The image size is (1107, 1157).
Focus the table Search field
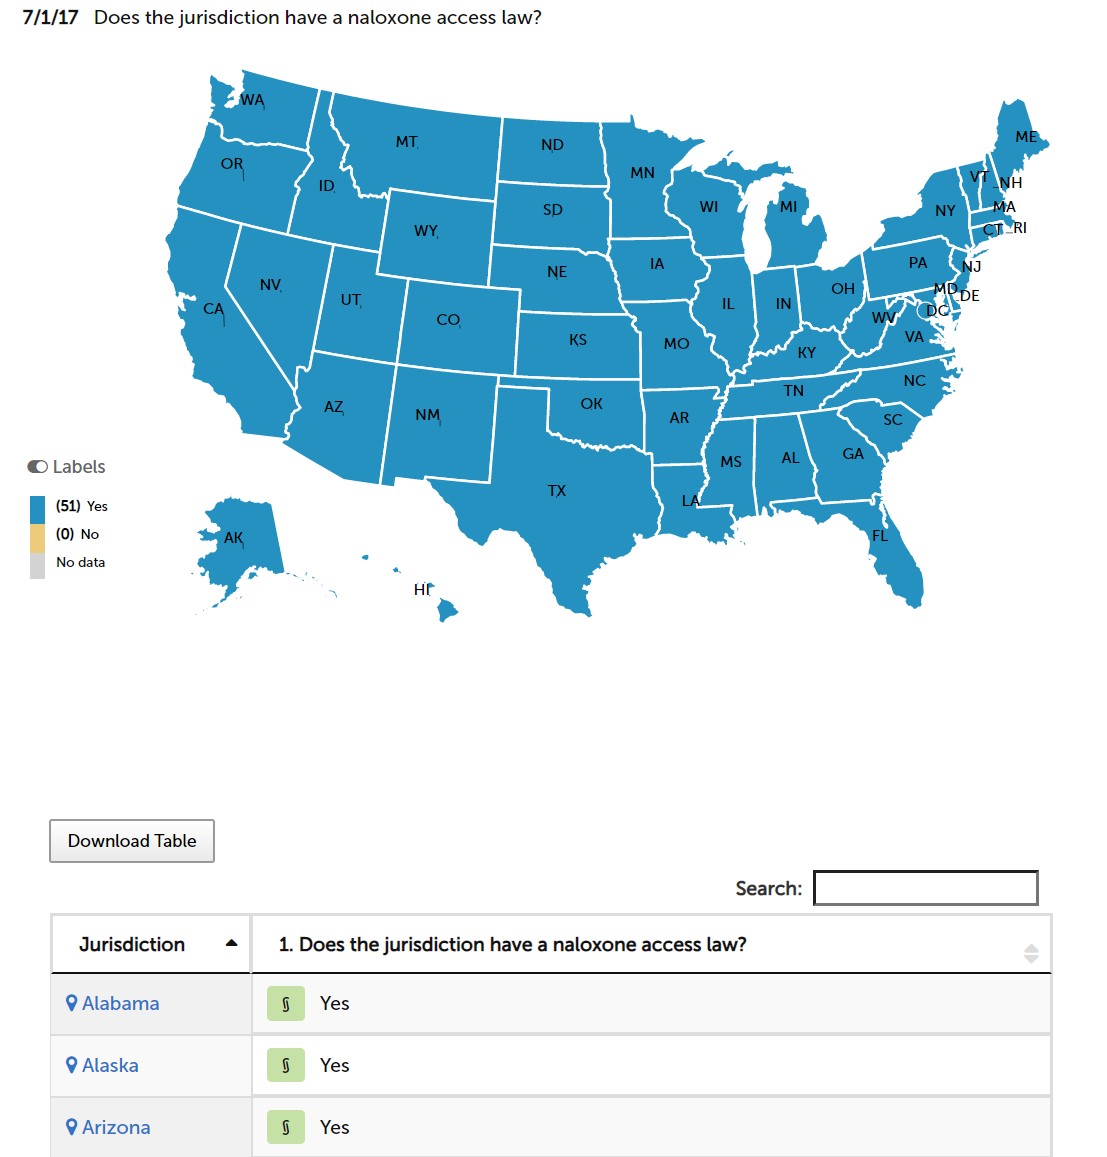pos(925,888)
